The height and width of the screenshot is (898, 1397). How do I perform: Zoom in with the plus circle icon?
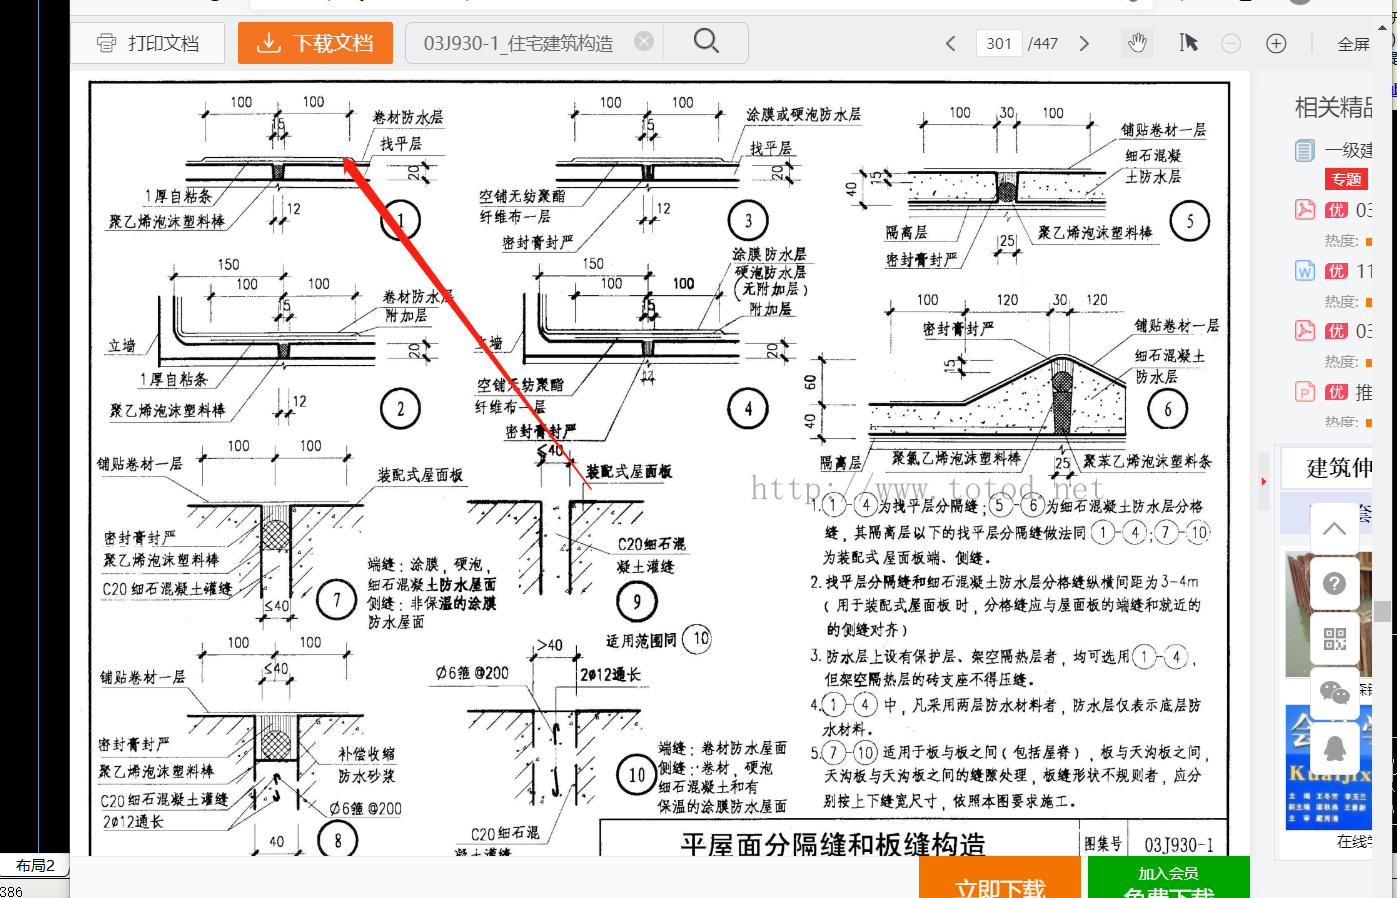(1276, 43)
